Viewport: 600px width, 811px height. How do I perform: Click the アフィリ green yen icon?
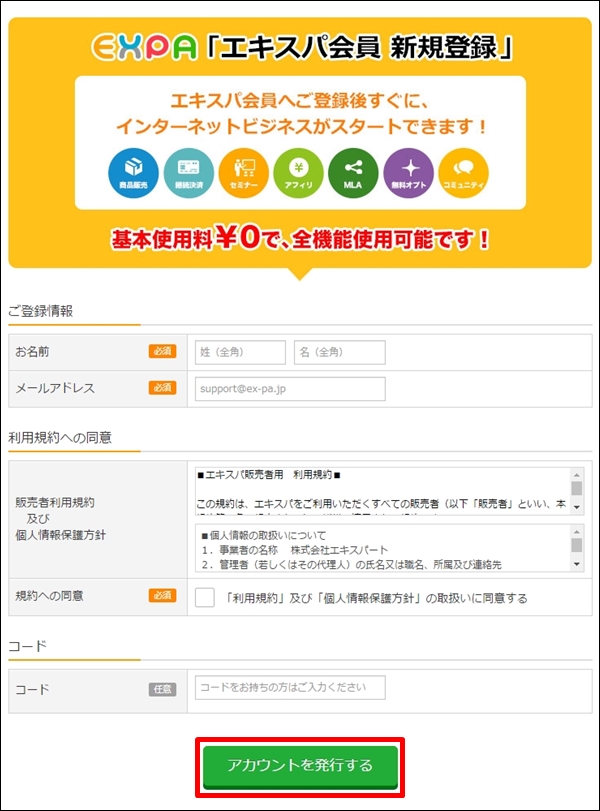tap(298, 173)
